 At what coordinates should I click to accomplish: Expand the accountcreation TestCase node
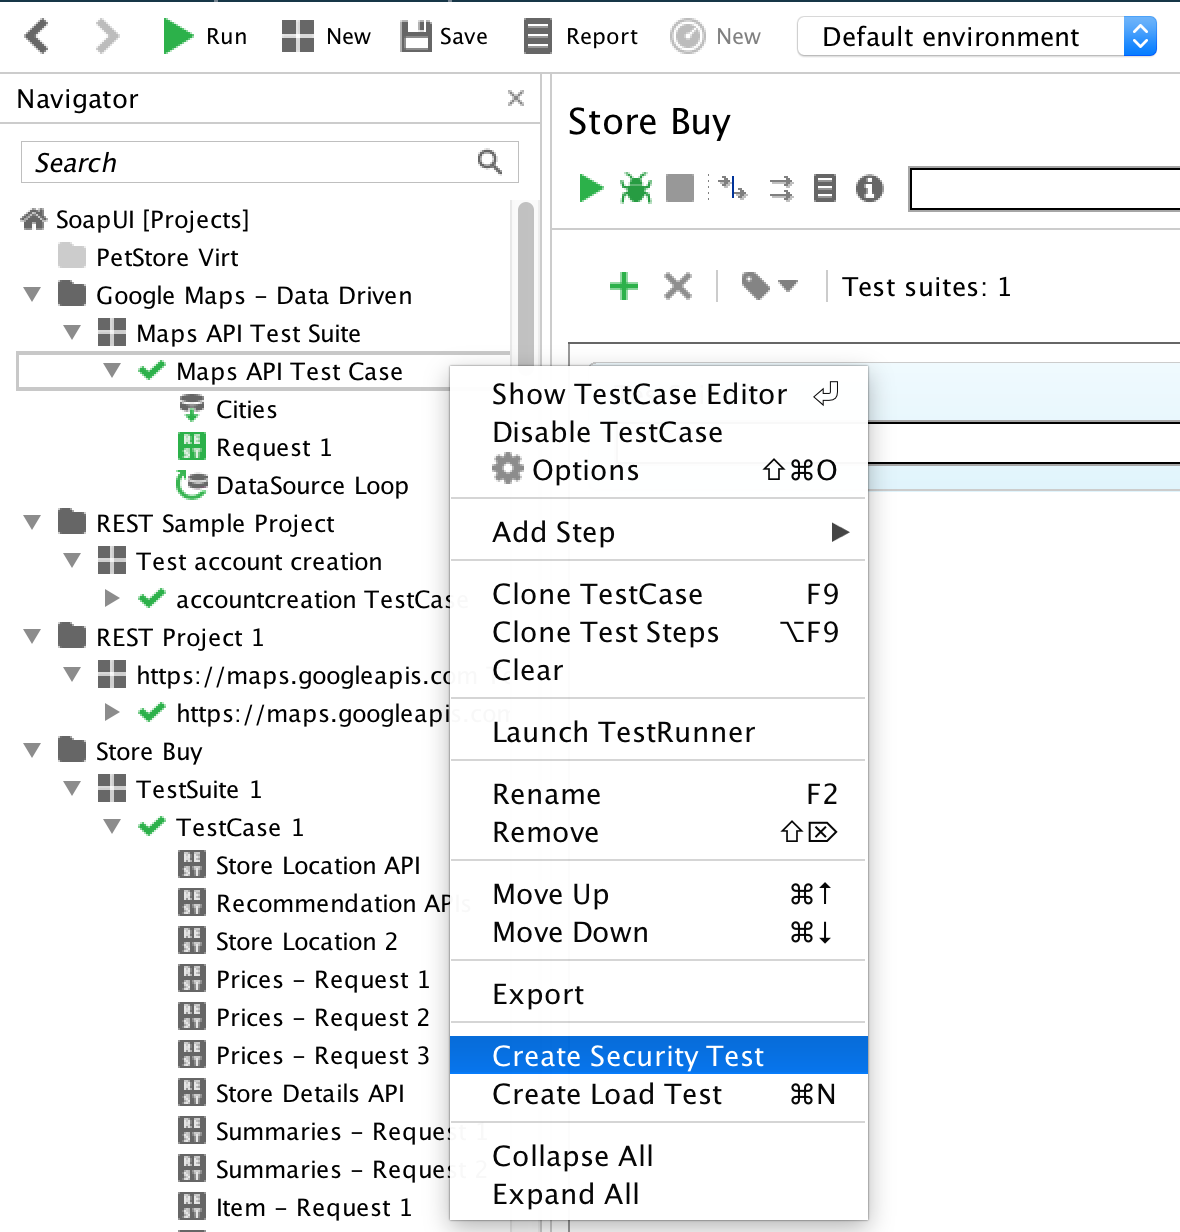coord(112,599)
